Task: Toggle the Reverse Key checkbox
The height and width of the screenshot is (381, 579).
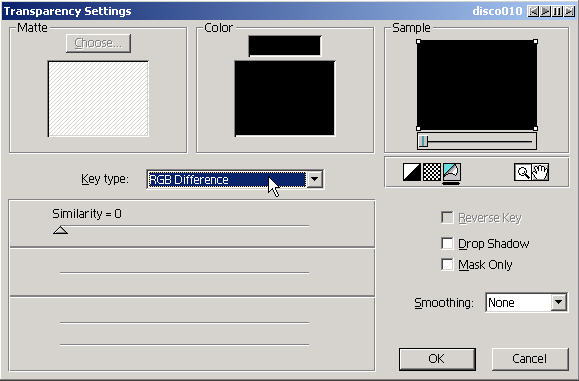Action: click(447, 217)
